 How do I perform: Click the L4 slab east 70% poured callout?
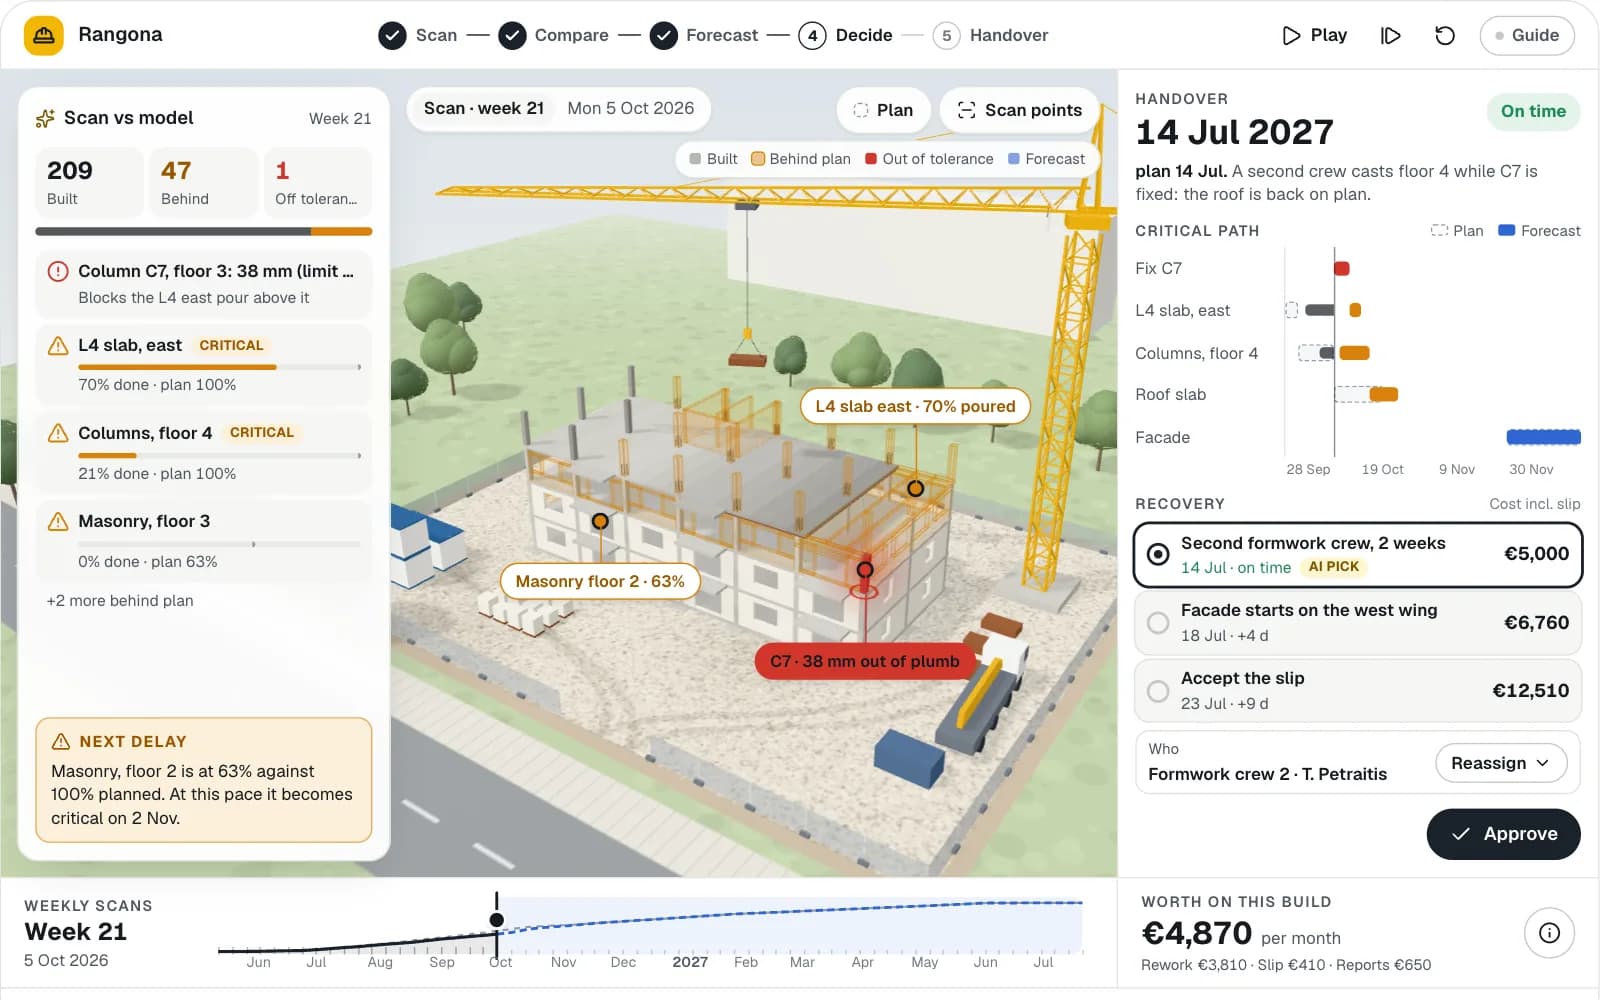coord(915,406)
